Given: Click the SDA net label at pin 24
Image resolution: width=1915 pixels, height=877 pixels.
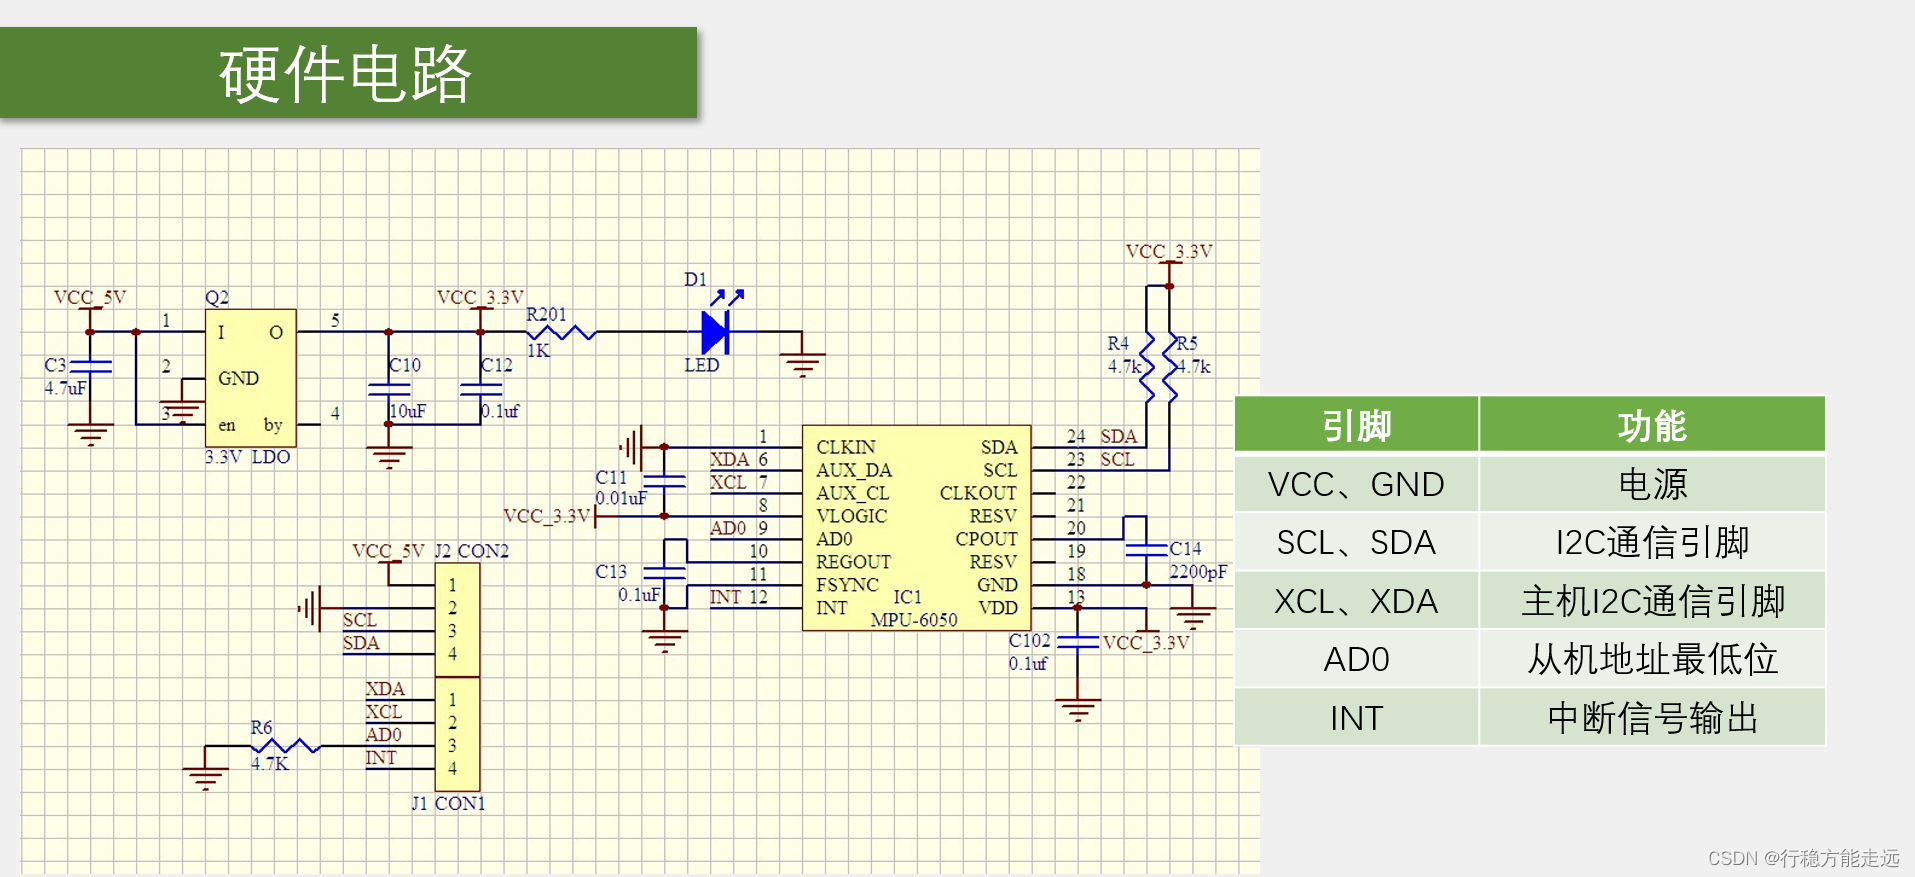Looking at the screenshot, I should point(1119,437).
